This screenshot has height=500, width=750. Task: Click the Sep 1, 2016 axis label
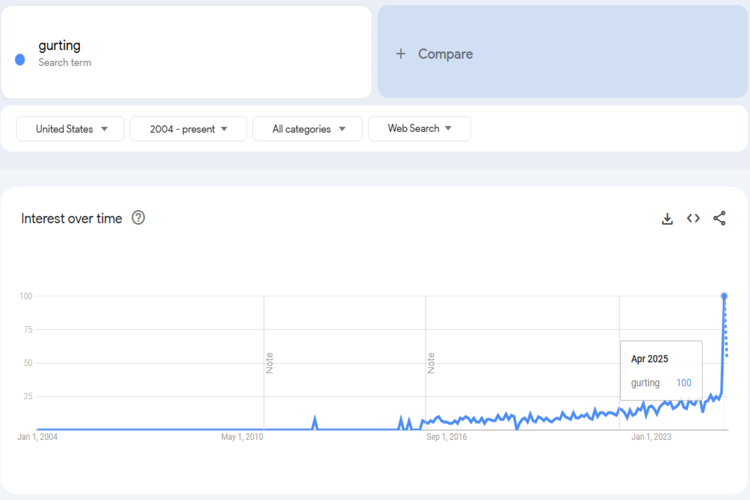(447, 437)
